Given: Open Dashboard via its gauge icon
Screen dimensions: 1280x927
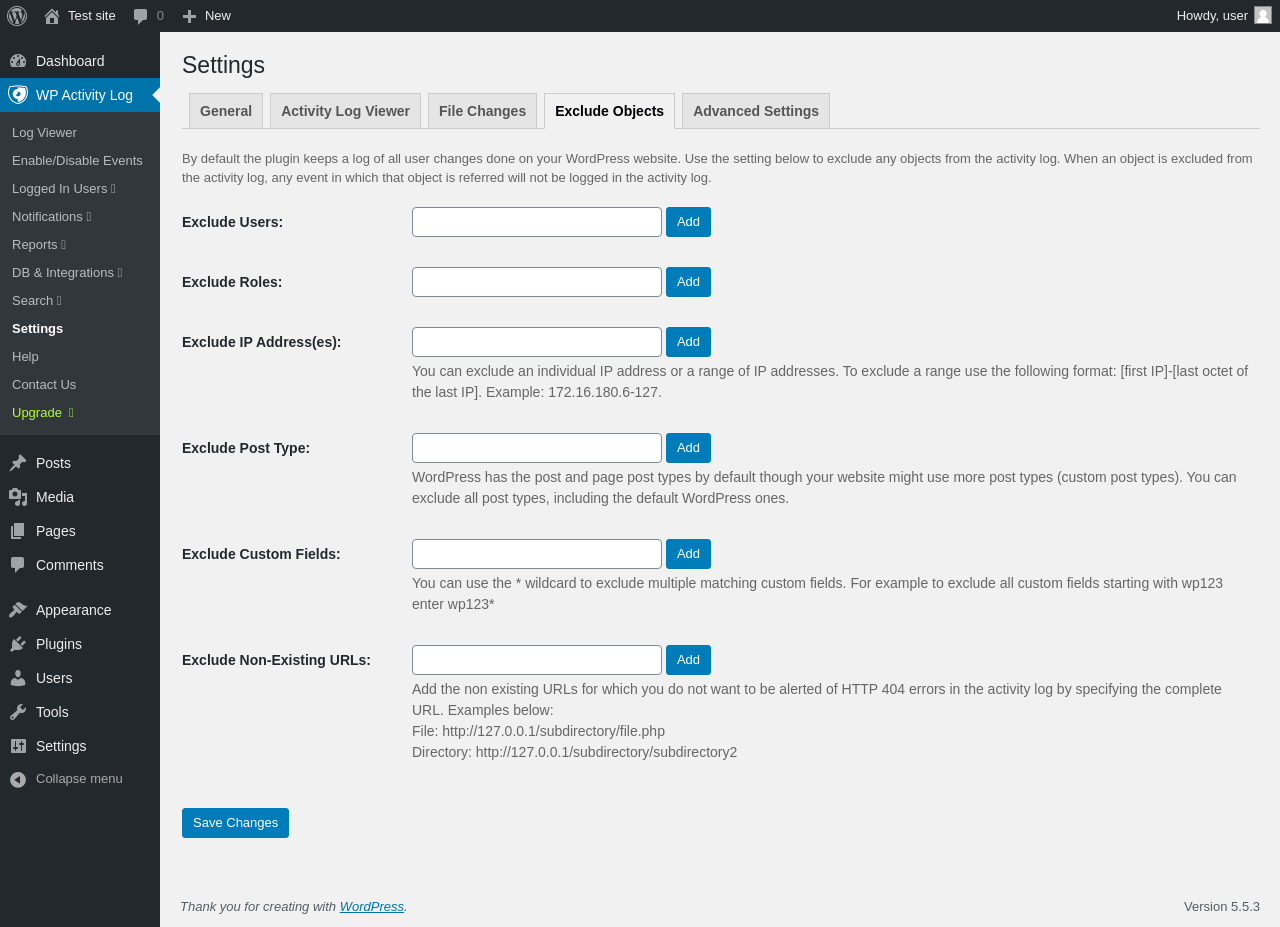Looking at the screenshot, I should point(18,61).
